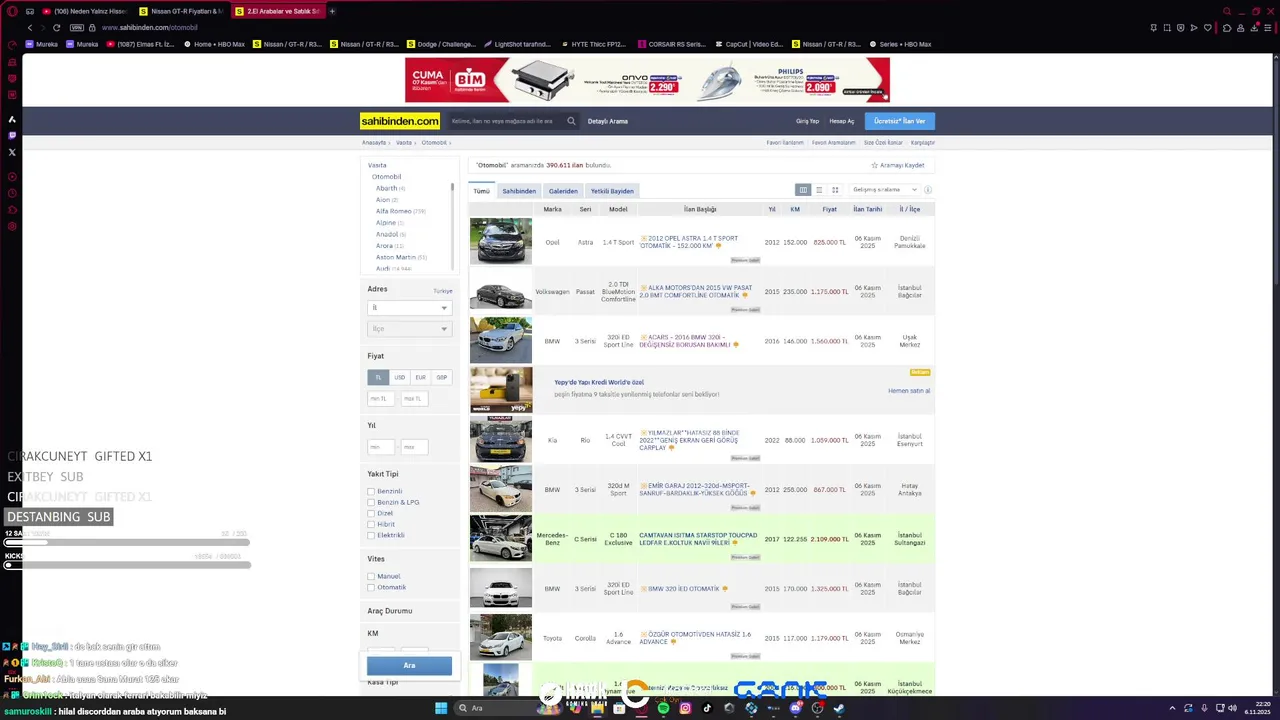Click the Ücretsiz İlan Ver button

pyautogui.click(x=900, y=121)
